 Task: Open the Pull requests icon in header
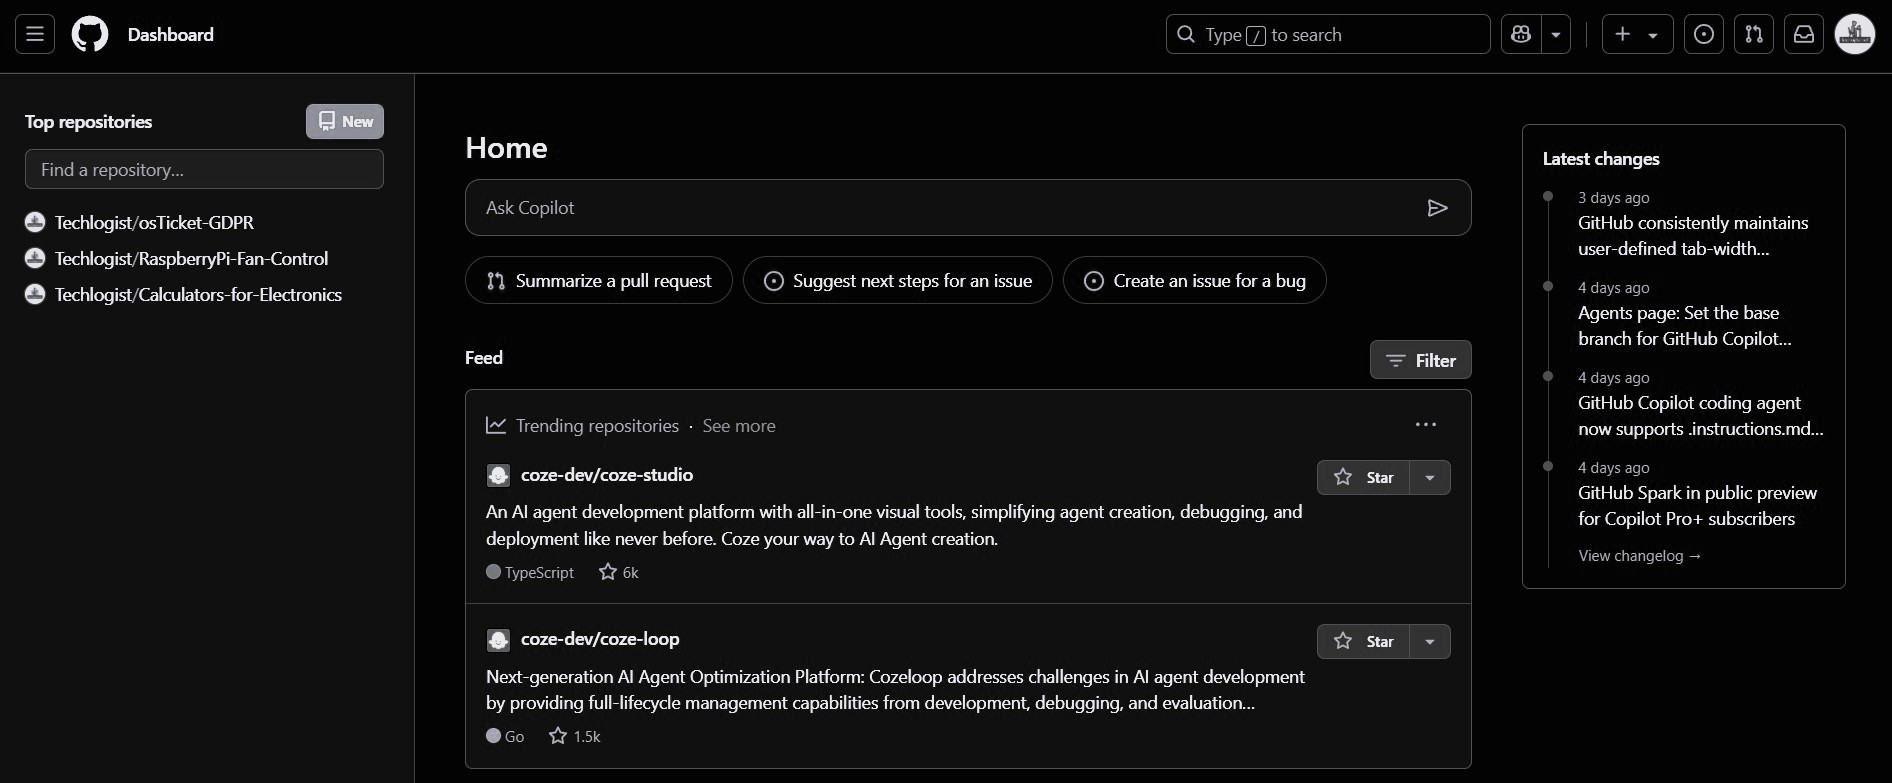[1754, 34]
